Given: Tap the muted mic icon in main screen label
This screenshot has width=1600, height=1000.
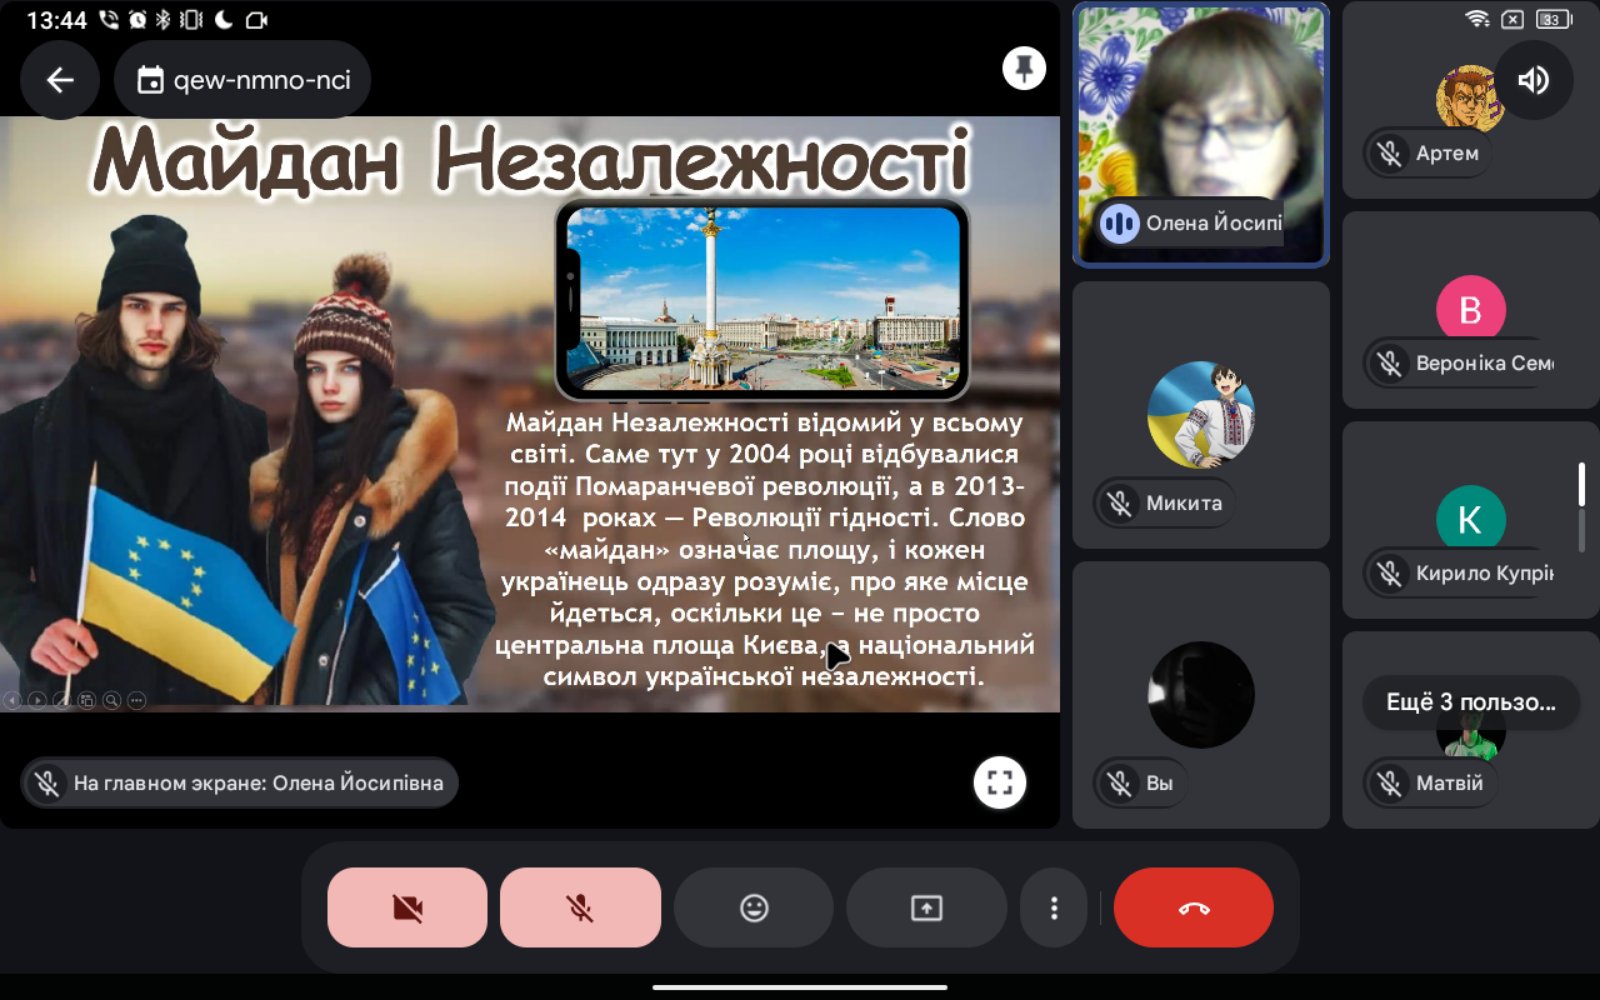Looking at the screenshot, I should coord(47,783).
